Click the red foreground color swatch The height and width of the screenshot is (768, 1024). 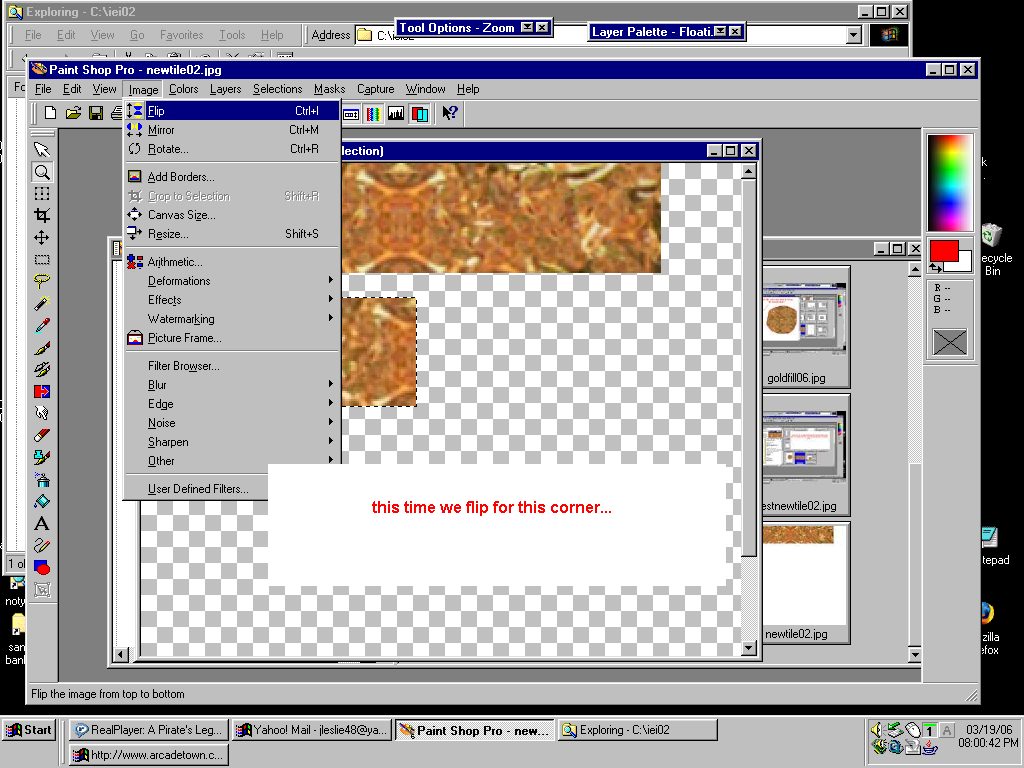pyautogui.click(x=942, y=251)
